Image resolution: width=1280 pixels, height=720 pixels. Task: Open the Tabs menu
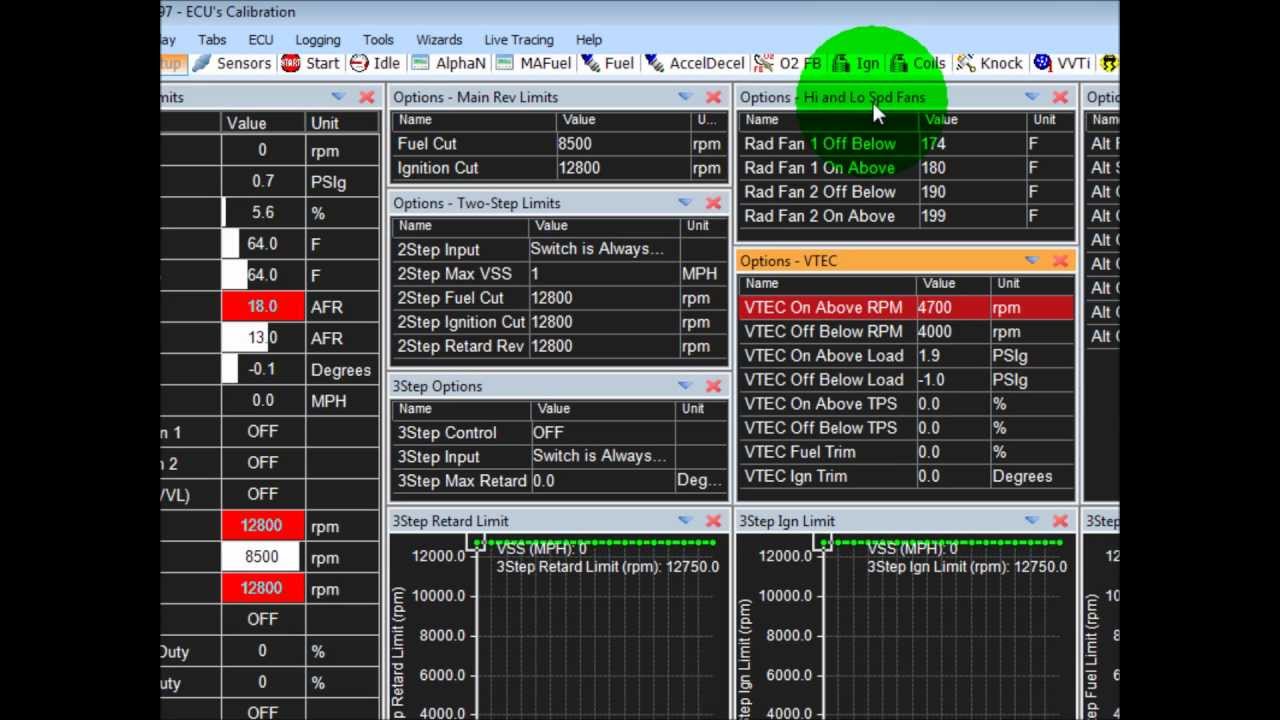pyautogui.click(x=212, y=40)
